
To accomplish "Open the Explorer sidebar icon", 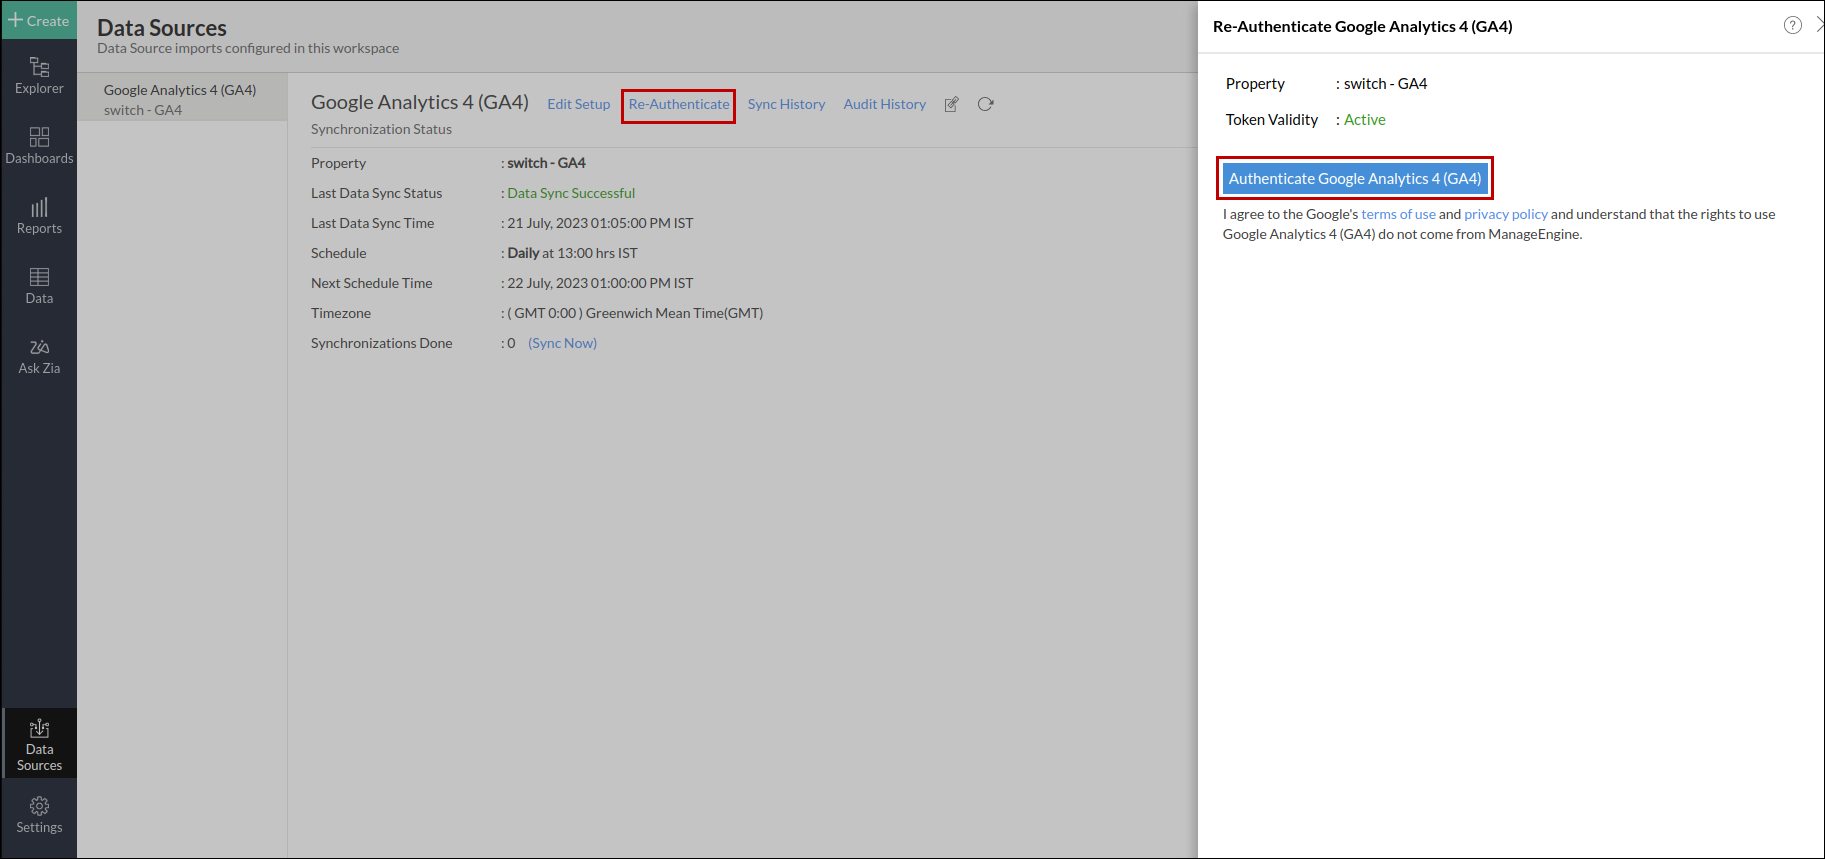I will click(x=39, y=75).
